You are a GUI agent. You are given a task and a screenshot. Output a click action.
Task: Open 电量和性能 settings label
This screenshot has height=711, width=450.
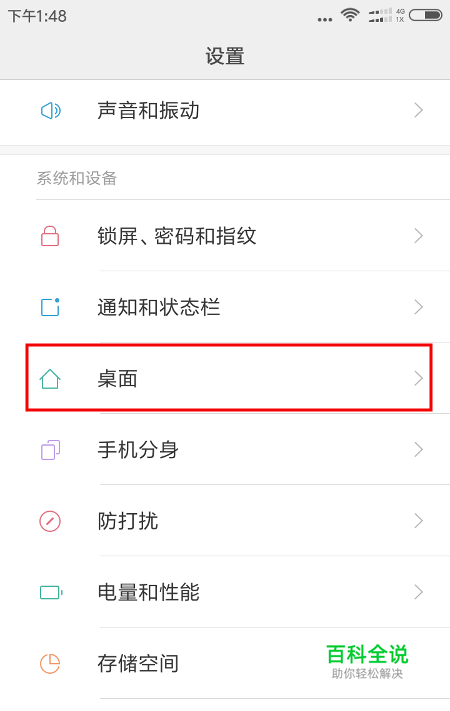click(x=148, y=592)
